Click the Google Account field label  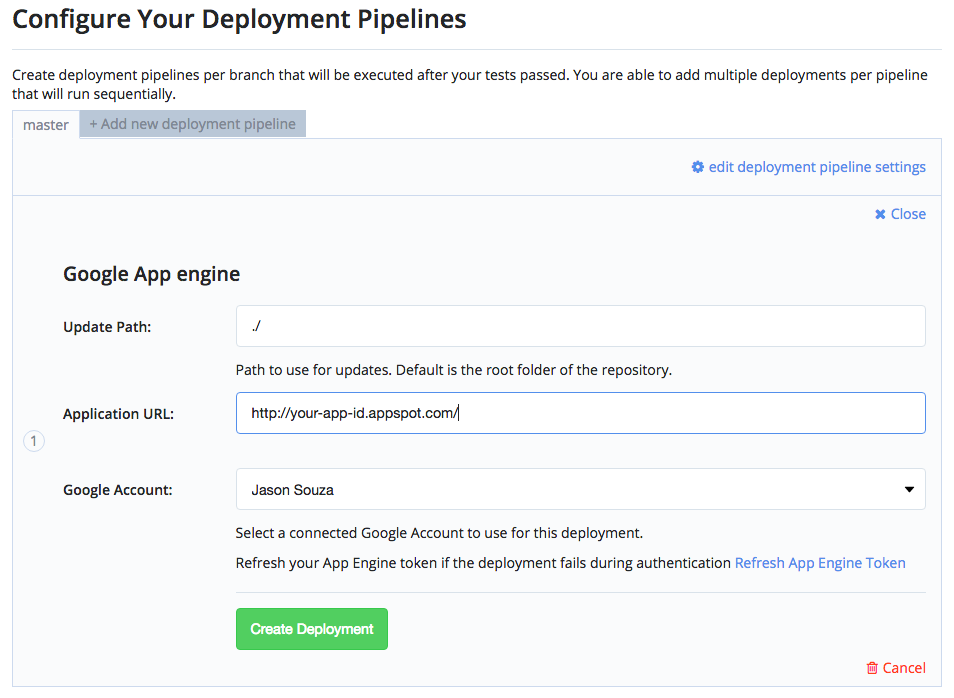pyautogui.click(x=118, y=490)
